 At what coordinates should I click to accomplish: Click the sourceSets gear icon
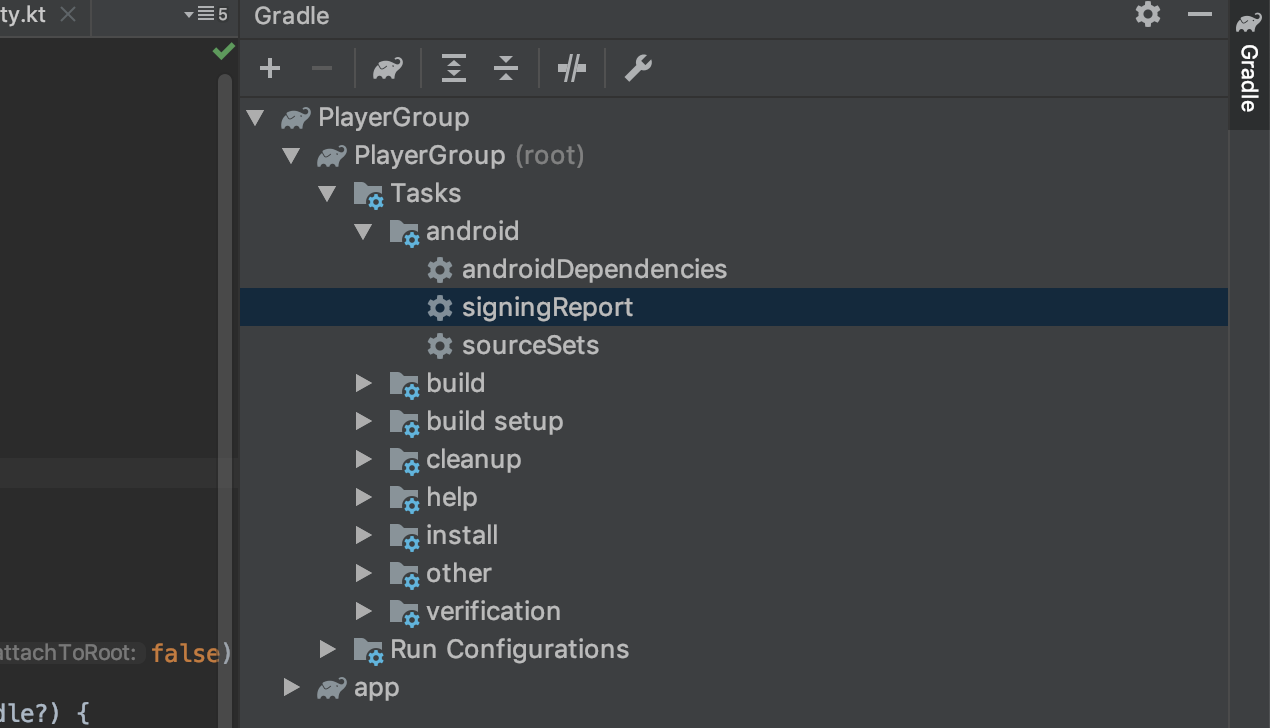tap(440, 346)
